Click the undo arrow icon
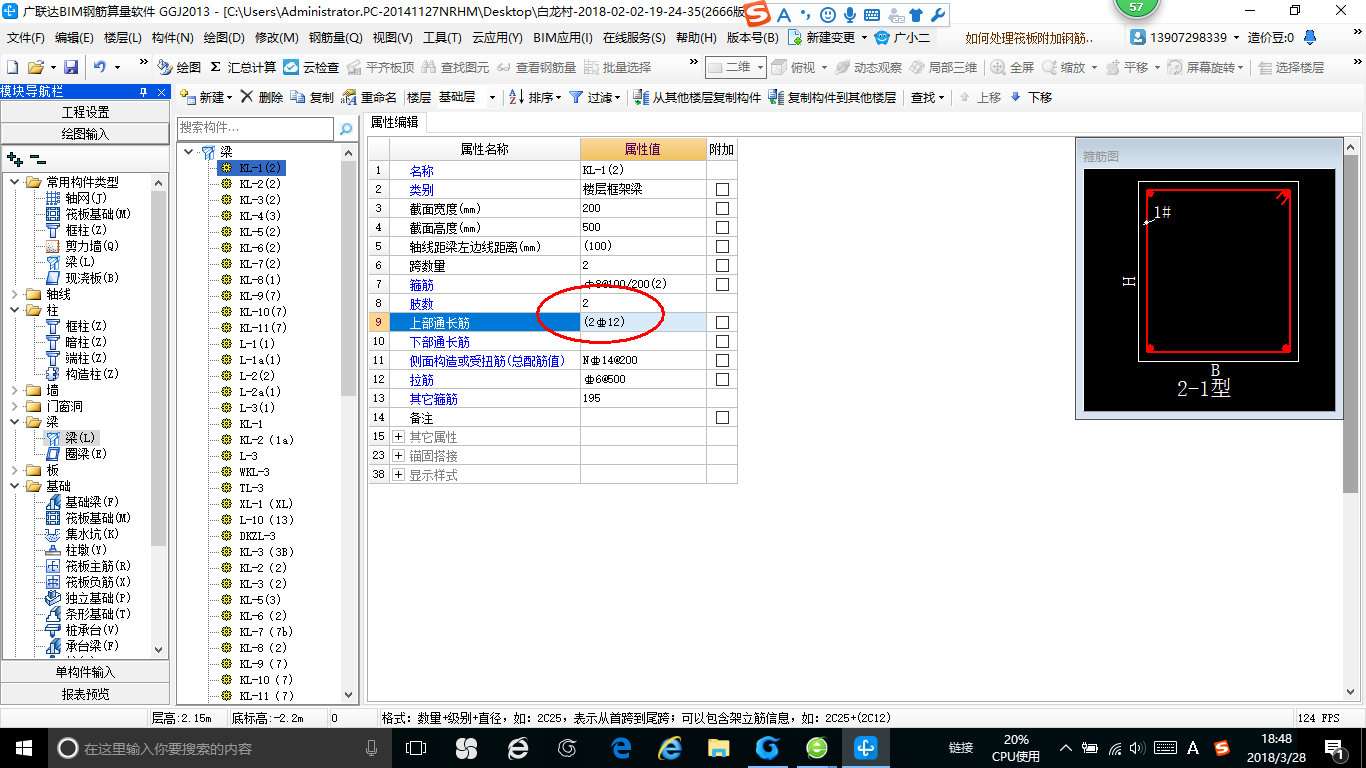Screen dimensions: 1366x768 click(x=100, y=67)
